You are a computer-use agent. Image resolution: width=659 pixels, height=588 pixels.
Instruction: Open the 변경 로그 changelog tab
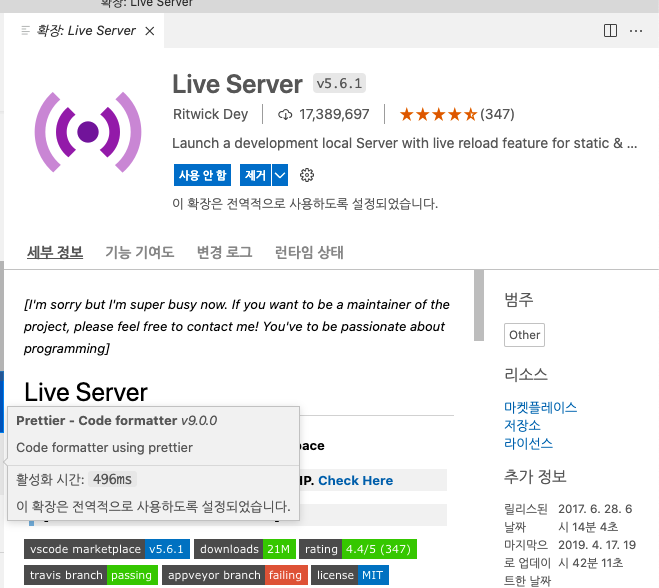pyautogui.click(x=224, y=252)
